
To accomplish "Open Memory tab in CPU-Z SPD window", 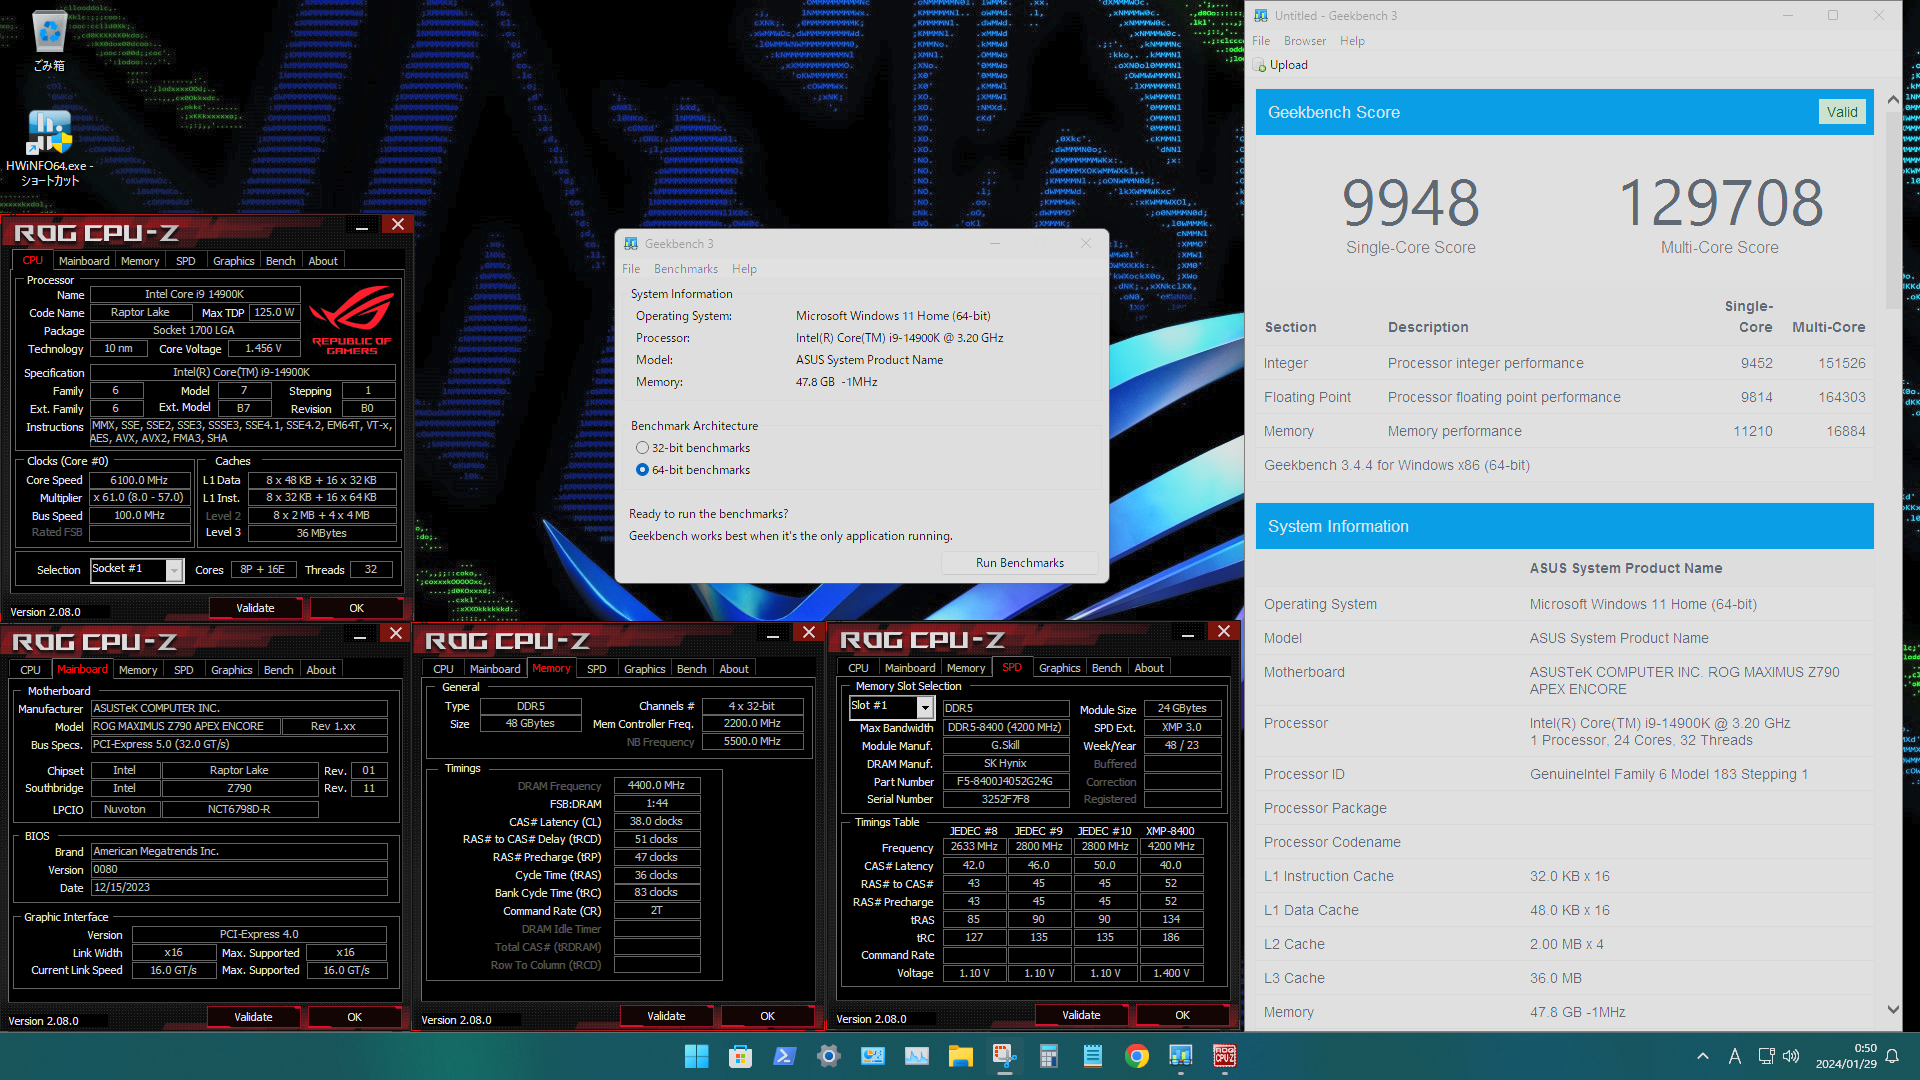I will click(x=966, y=668).
